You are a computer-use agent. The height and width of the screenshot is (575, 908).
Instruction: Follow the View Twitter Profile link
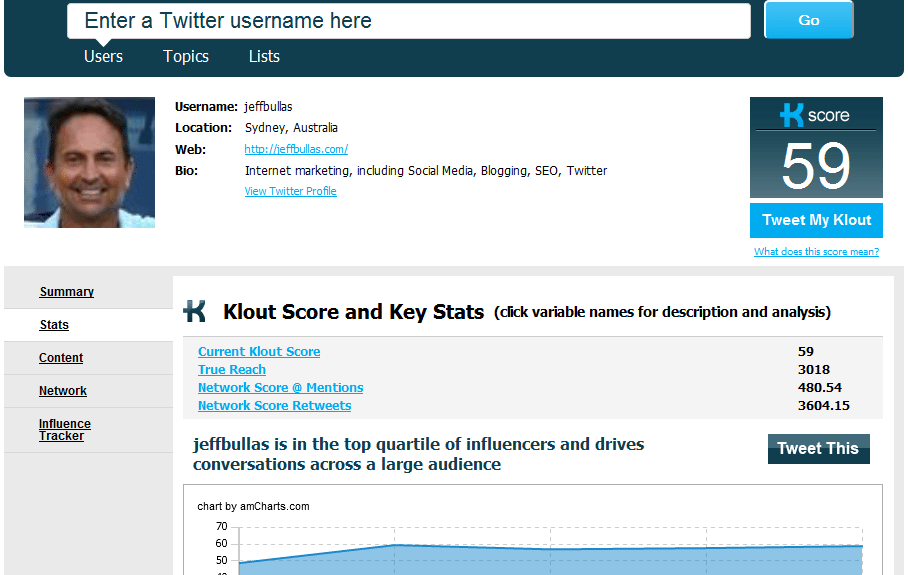click(x=290, y=191)
